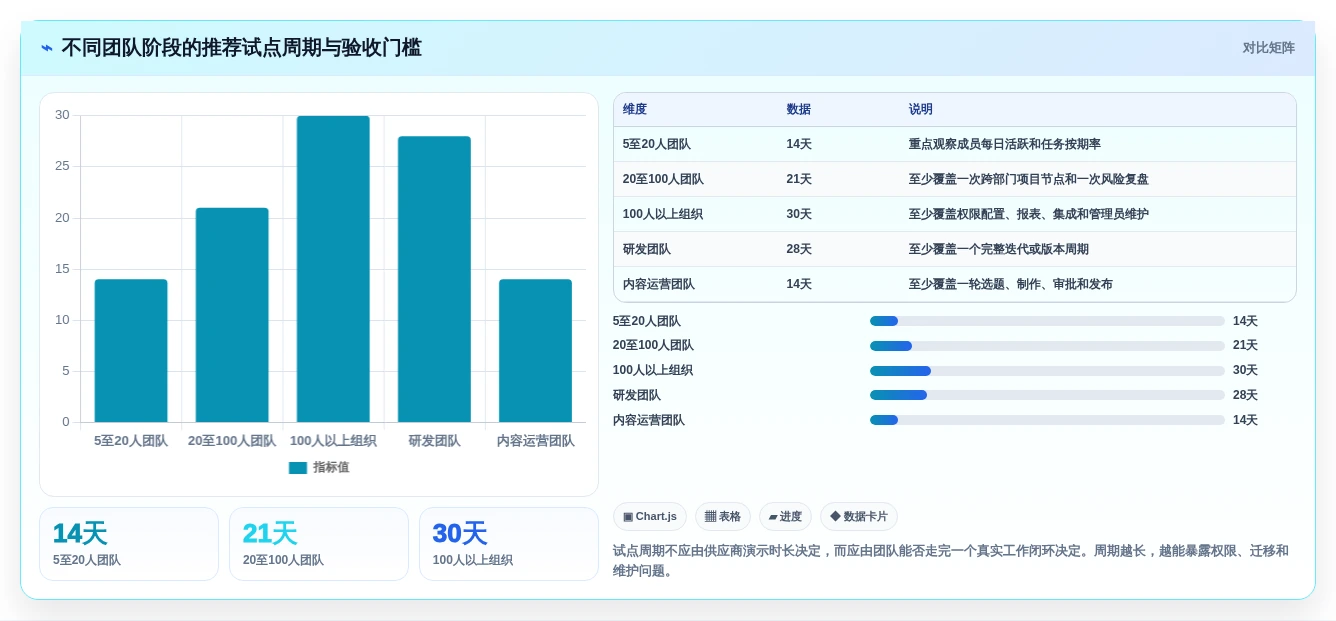This screenshot has height=621, width=1336.
Task: Click the 14天 data card for 5至20人团队
Action: click(x=129, y=544)
